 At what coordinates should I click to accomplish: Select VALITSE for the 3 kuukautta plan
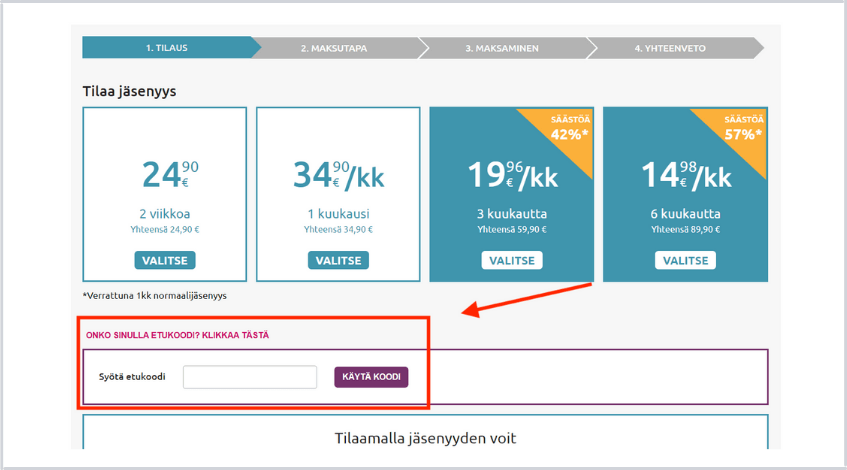pos(512,260)
